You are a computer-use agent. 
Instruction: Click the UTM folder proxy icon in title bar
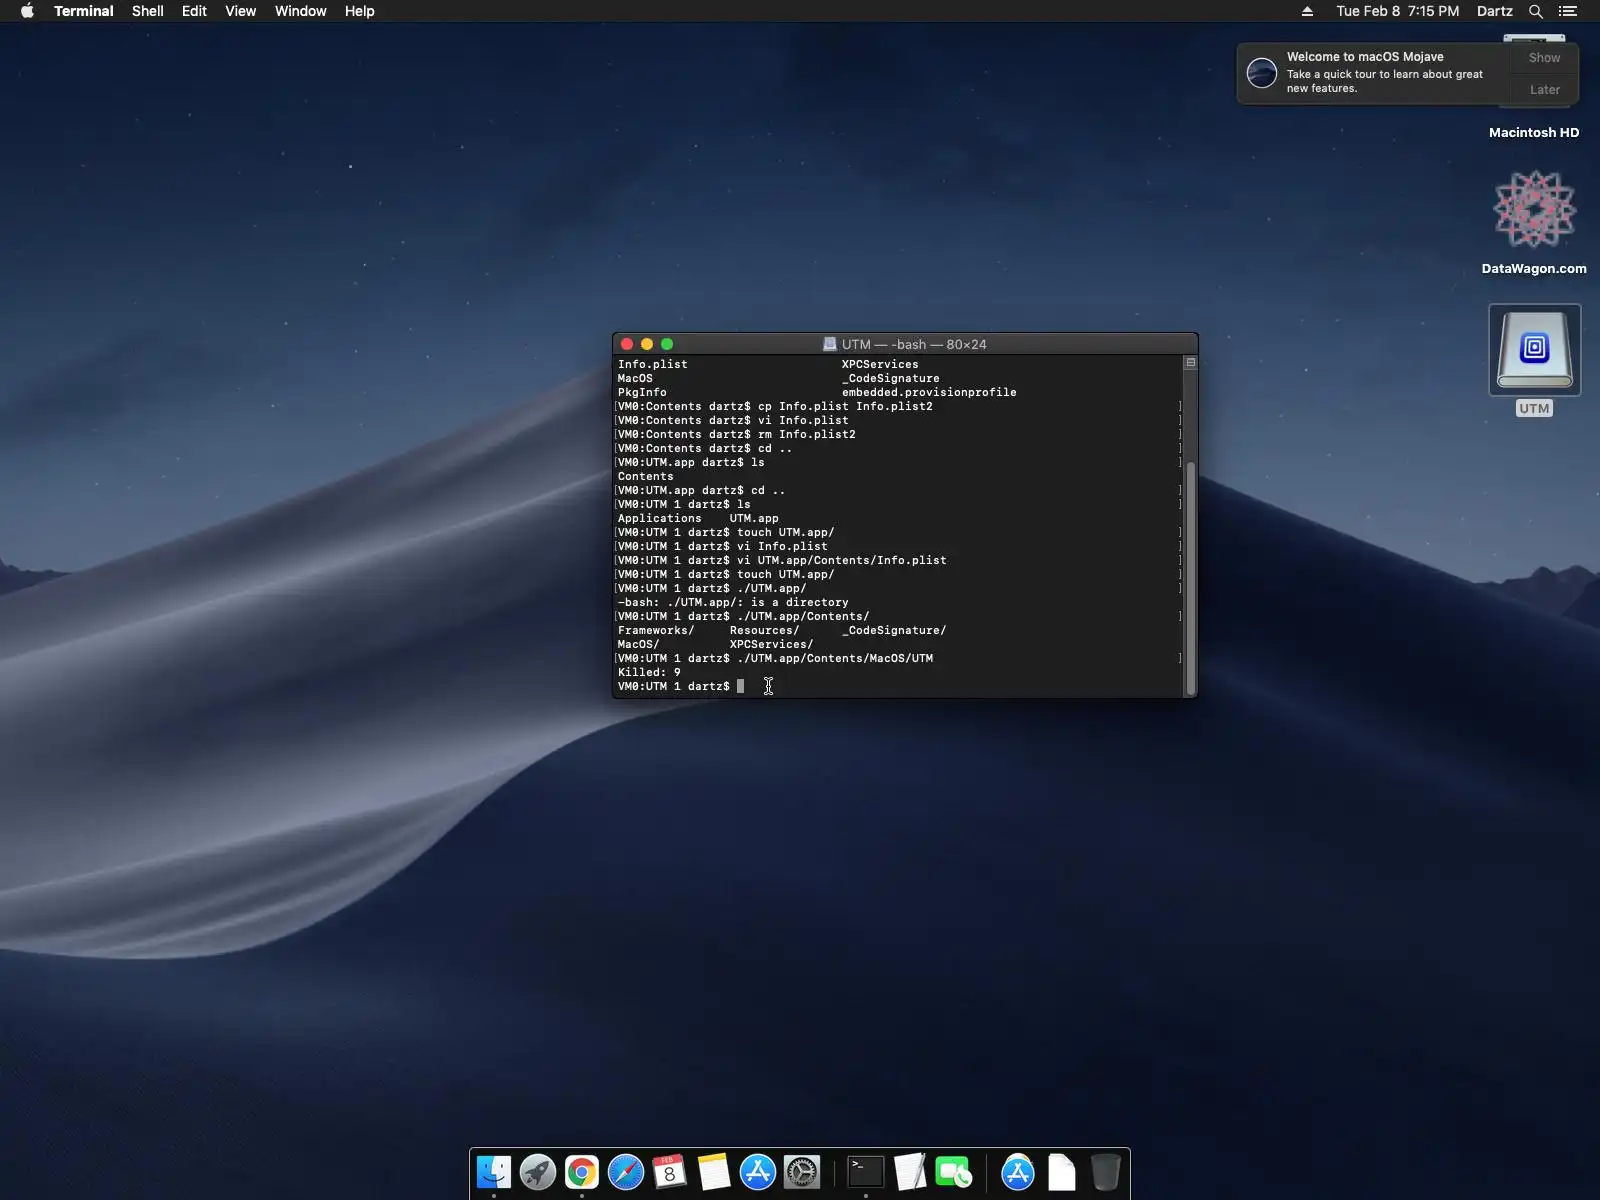tap(829, 344)
